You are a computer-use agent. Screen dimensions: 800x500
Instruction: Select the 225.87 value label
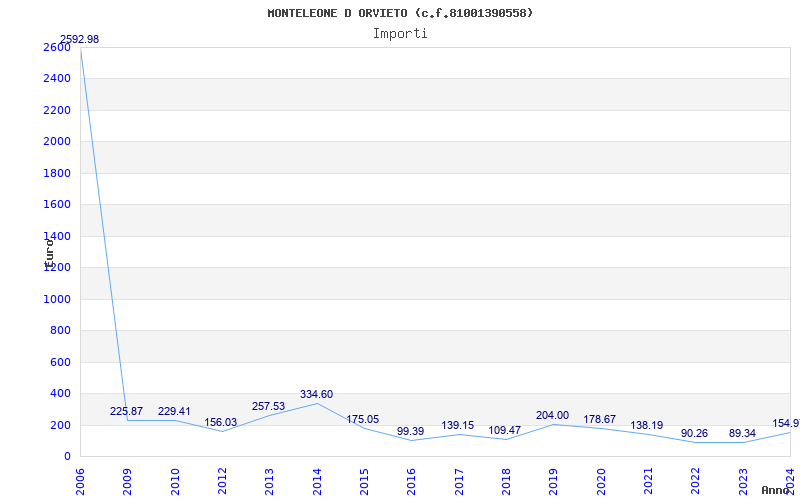pos(127,411)
